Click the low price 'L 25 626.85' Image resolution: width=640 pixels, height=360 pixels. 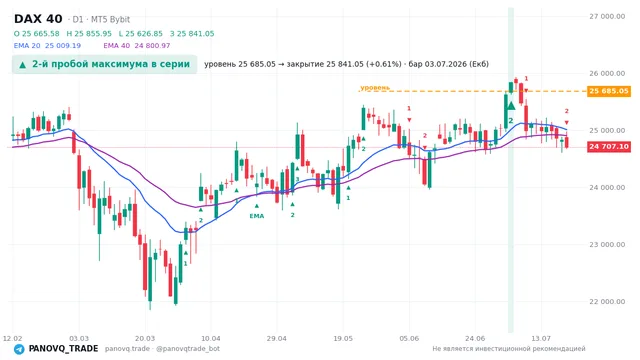point(141,33)
